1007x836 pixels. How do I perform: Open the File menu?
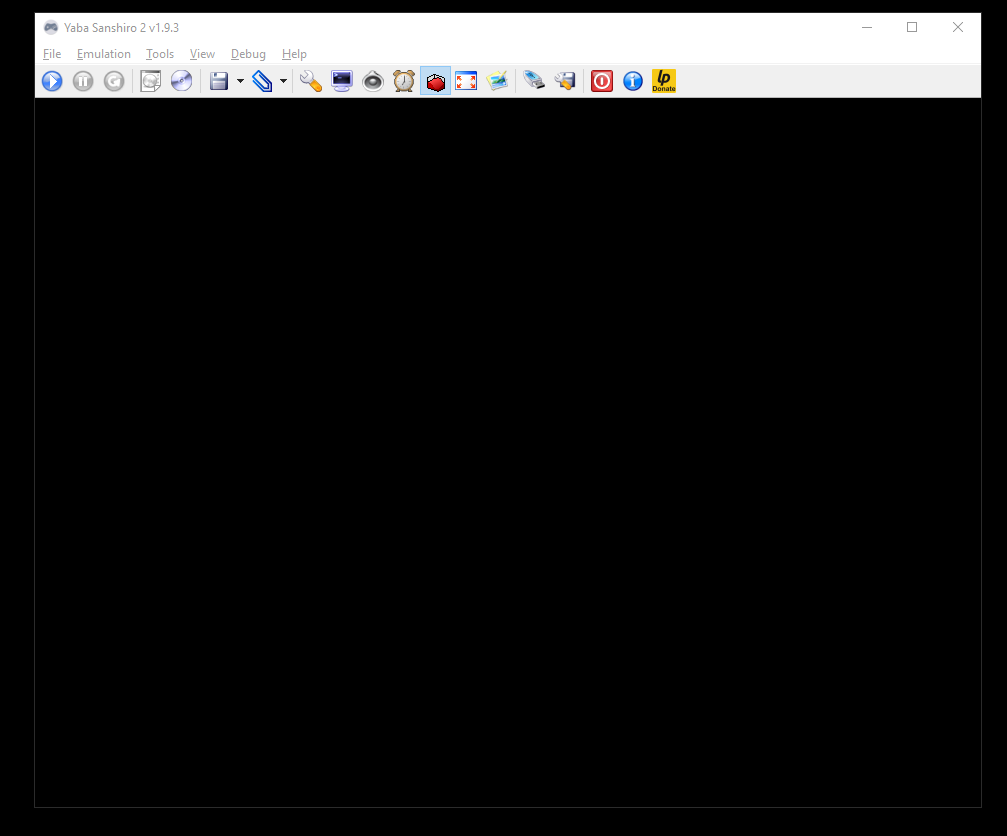pos(52,54)
